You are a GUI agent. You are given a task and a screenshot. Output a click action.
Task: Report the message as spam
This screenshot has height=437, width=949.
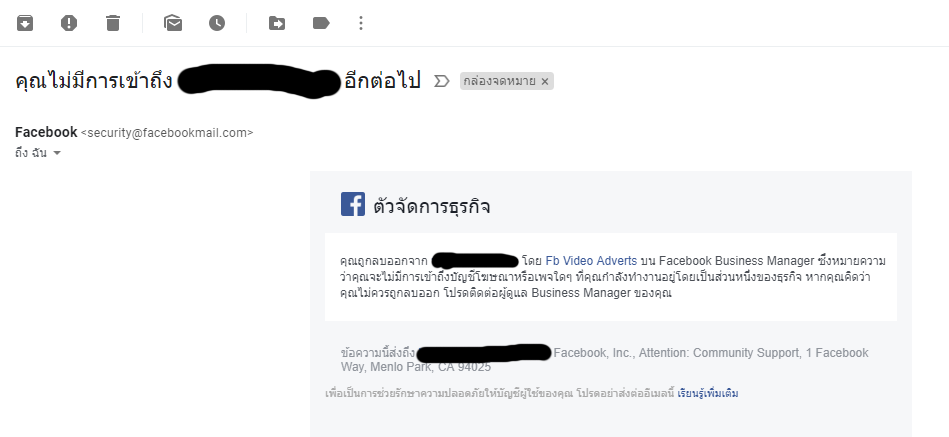pyautogui.click(x=69, y=23)
